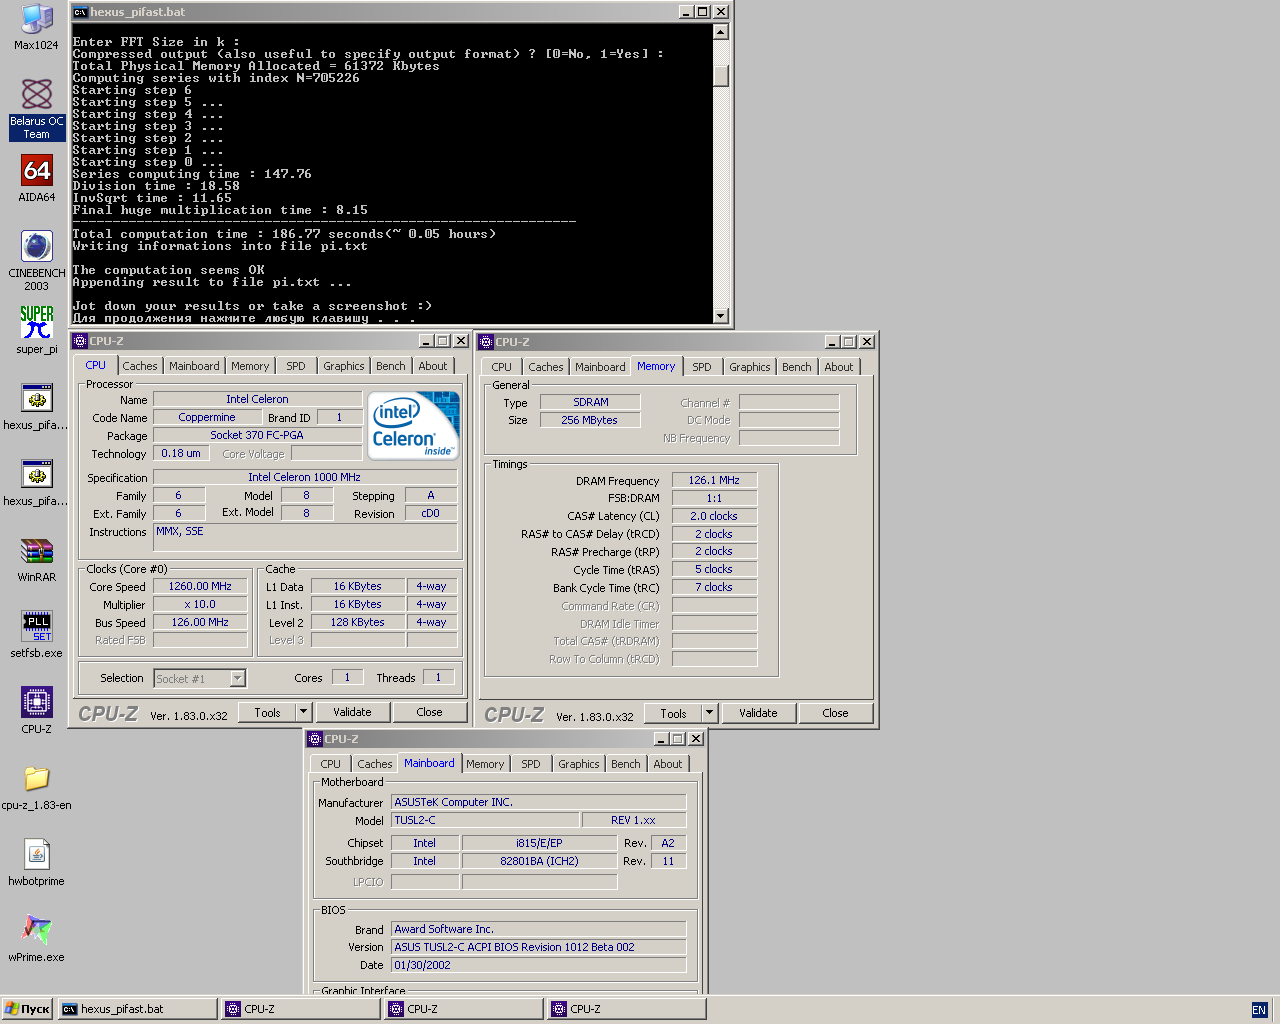Activate the second CPU-Z taskbar button
Image resolution: width=1280 pixels, height=1024 pixels.
point(464,1009)
